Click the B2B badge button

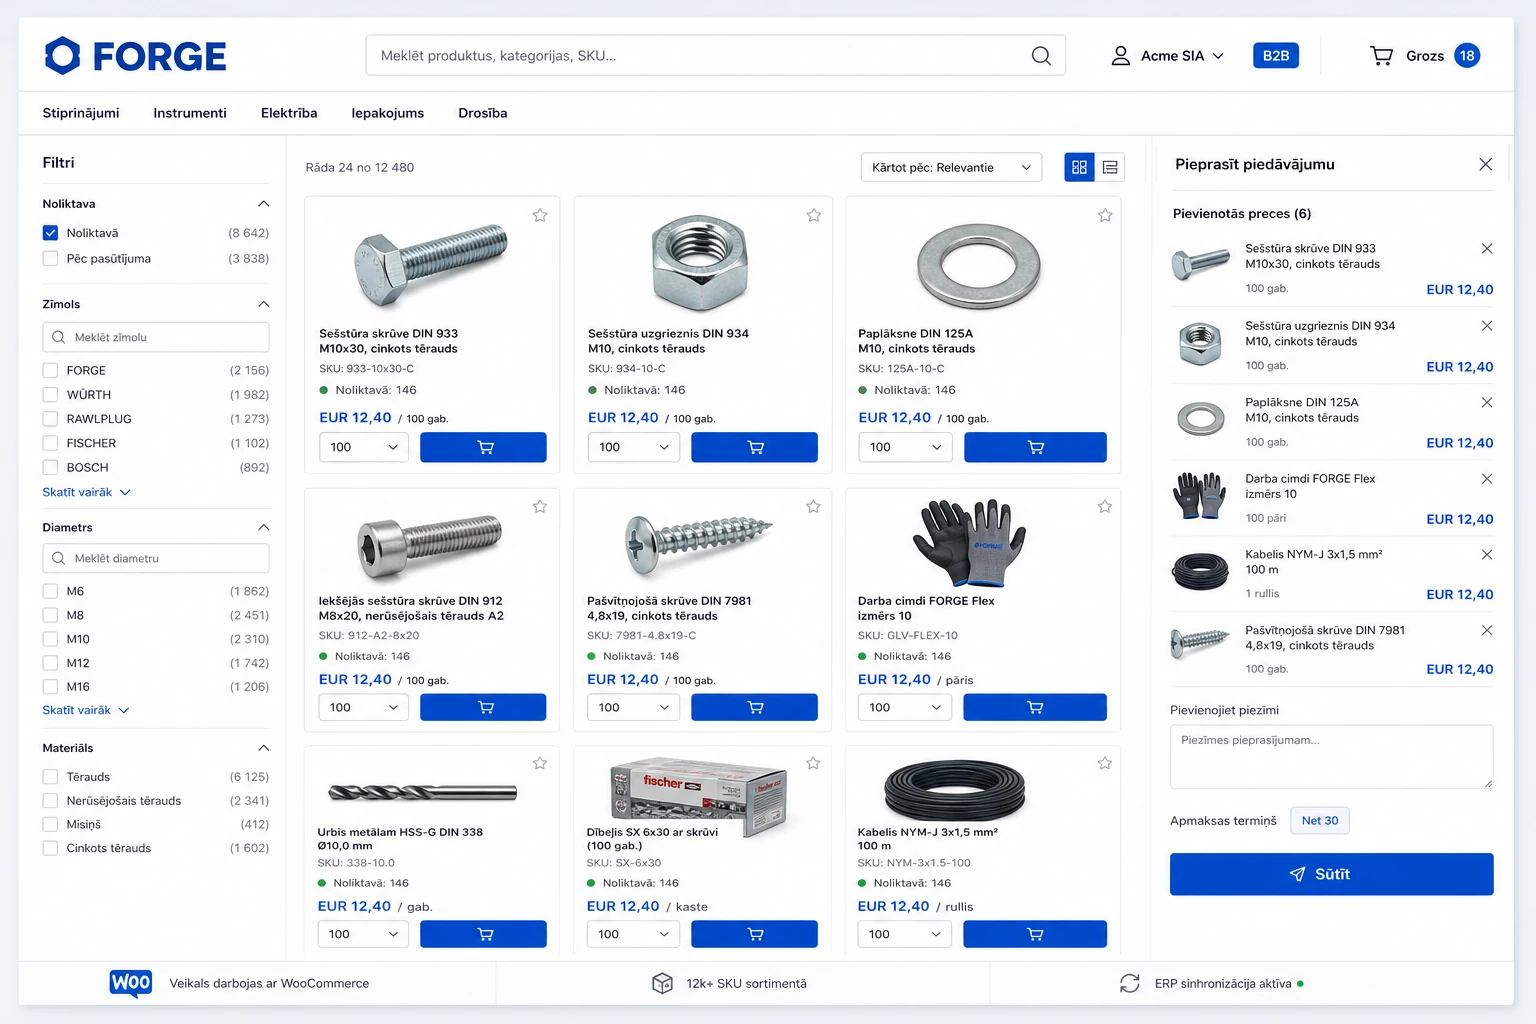point(1276,56)
